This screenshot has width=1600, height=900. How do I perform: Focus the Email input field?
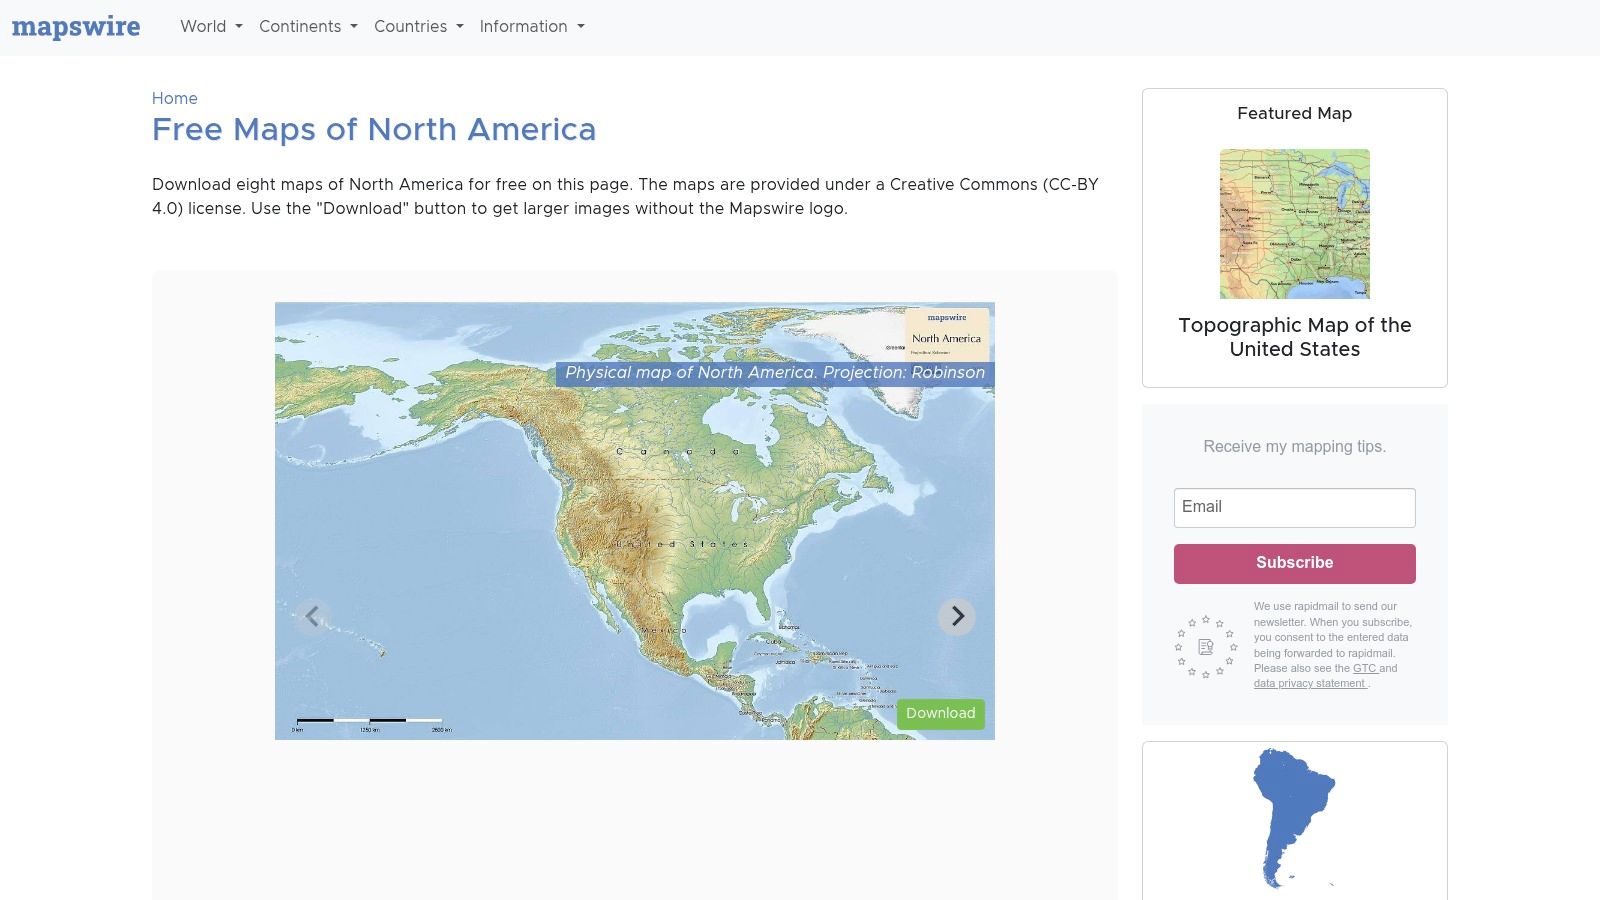tap(1294, 508)
